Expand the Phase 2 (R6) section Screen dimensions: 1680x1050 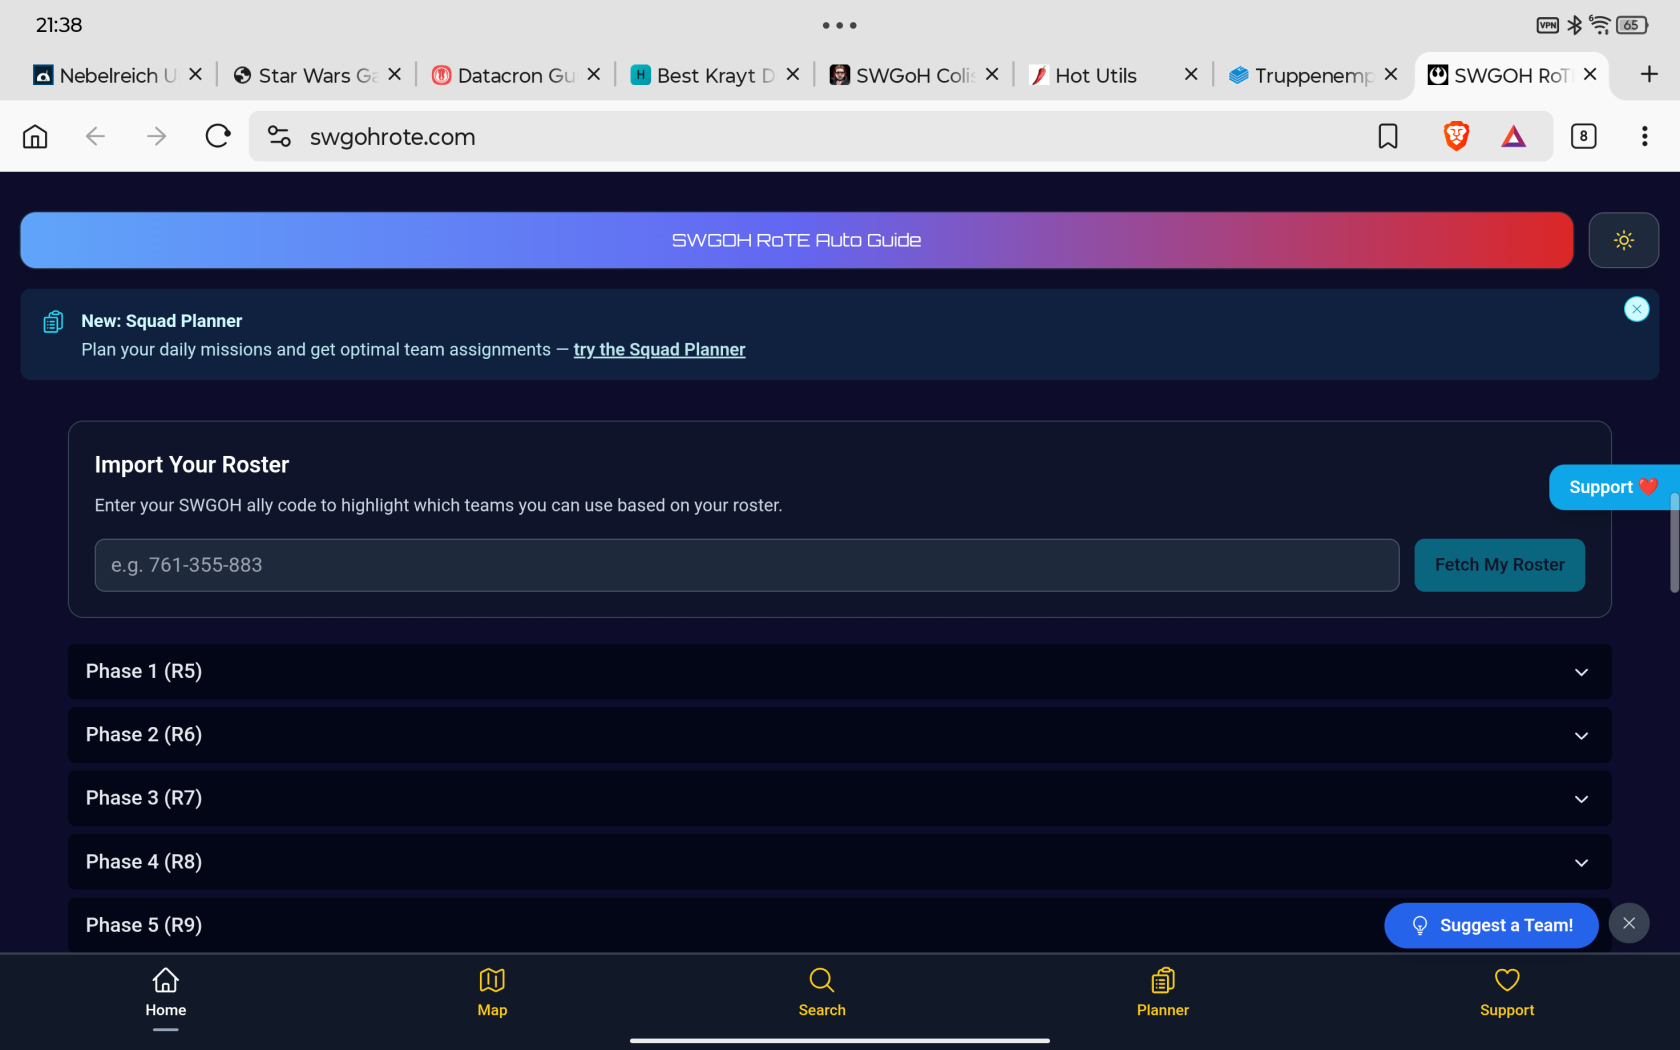click(x=839, y=735)
